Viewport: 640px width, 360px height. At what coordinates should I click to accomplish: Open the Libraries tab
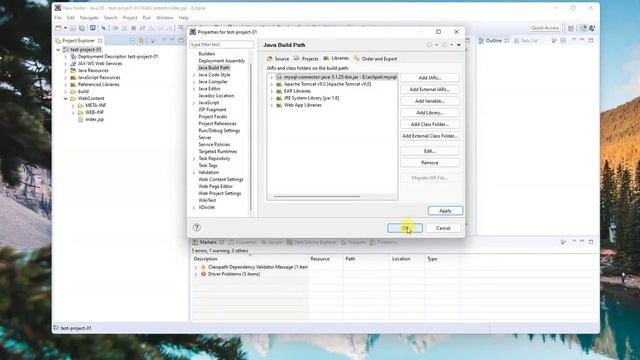coord(336,58)
